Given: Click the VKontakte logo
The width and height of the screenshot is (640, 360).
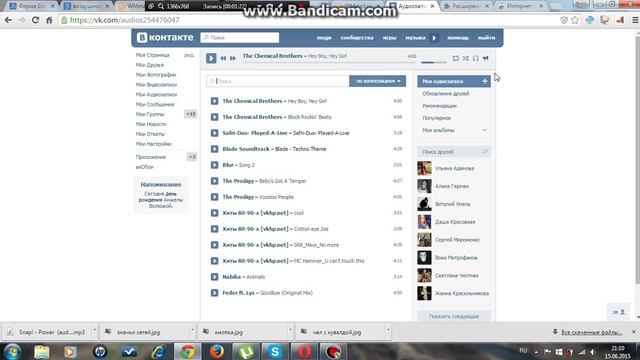Looking at the screenshot, I should coord(165,37).
